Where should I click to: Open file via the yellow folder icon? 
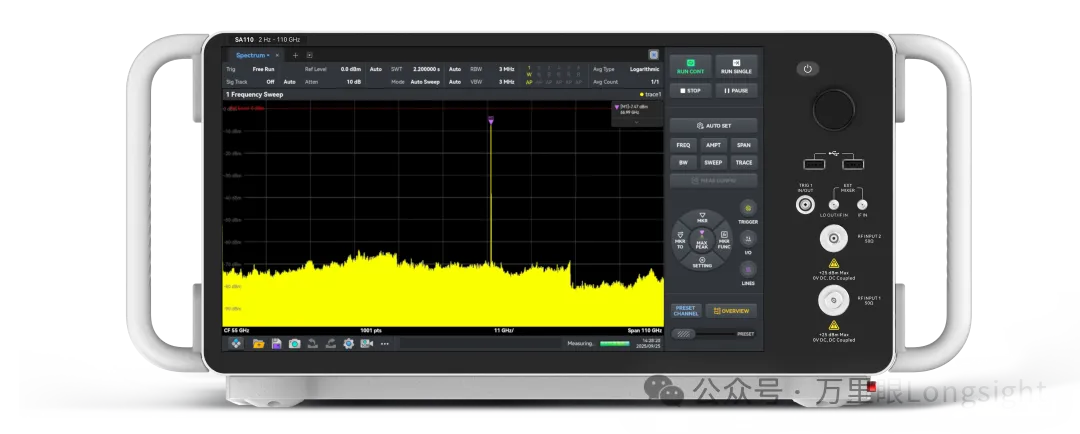[258, 343]
